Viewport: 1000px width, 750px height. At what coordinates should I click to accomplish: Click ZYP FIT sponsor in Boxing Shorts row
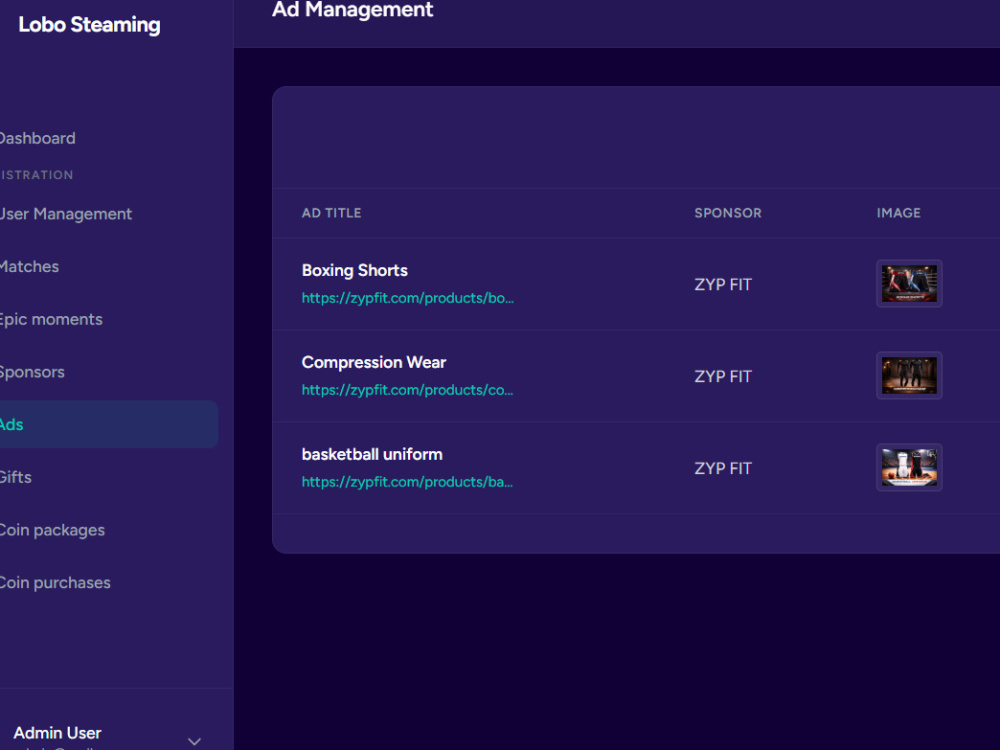click(723, 284)
